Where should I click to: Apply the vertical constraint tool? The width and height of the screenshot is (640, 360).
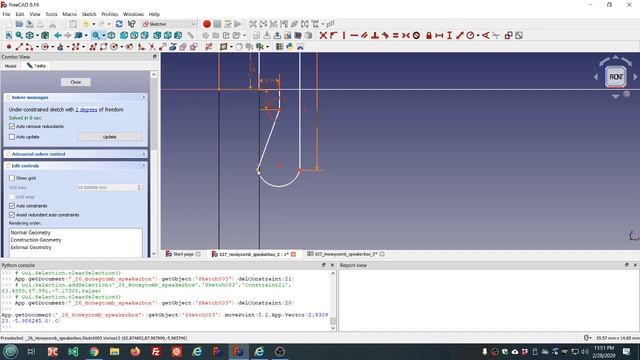click(344, 36)
